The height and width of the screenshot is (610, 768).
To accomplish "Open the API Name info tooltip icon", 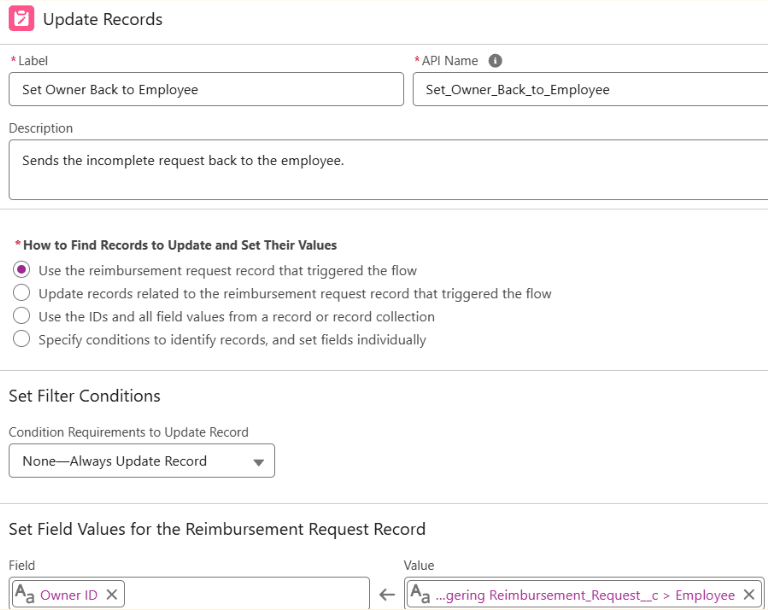I will (495, 61).
